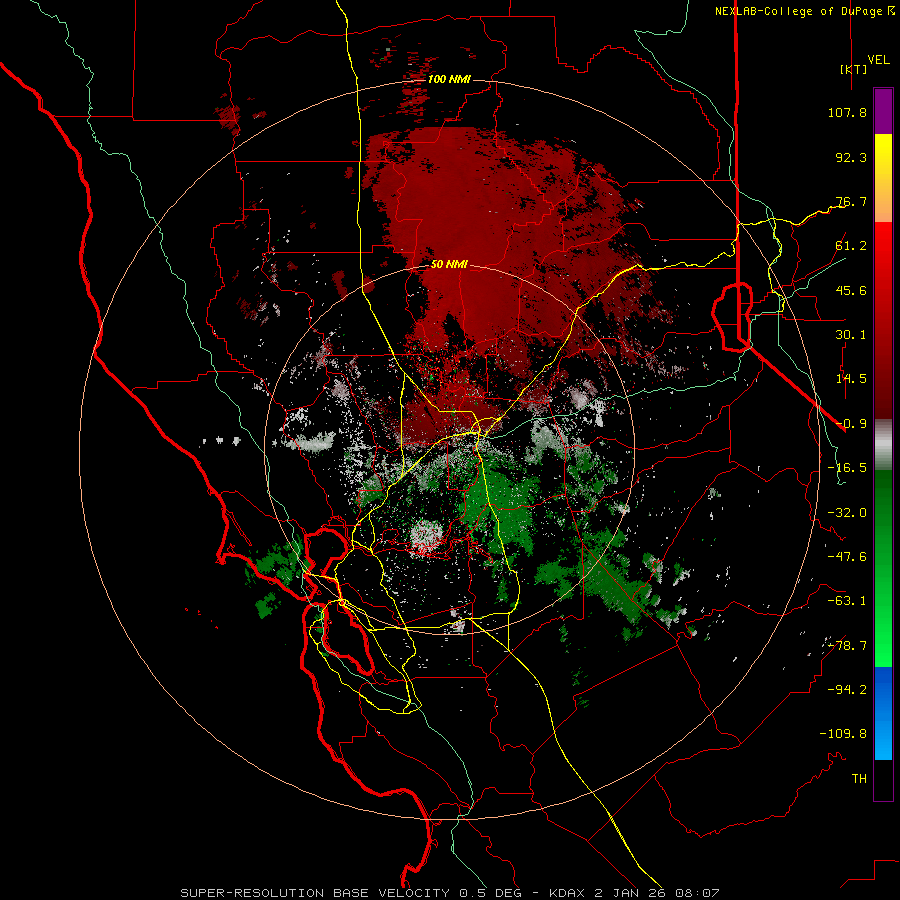Select the 107.8 velocity scale value

[x=847, y=112]
